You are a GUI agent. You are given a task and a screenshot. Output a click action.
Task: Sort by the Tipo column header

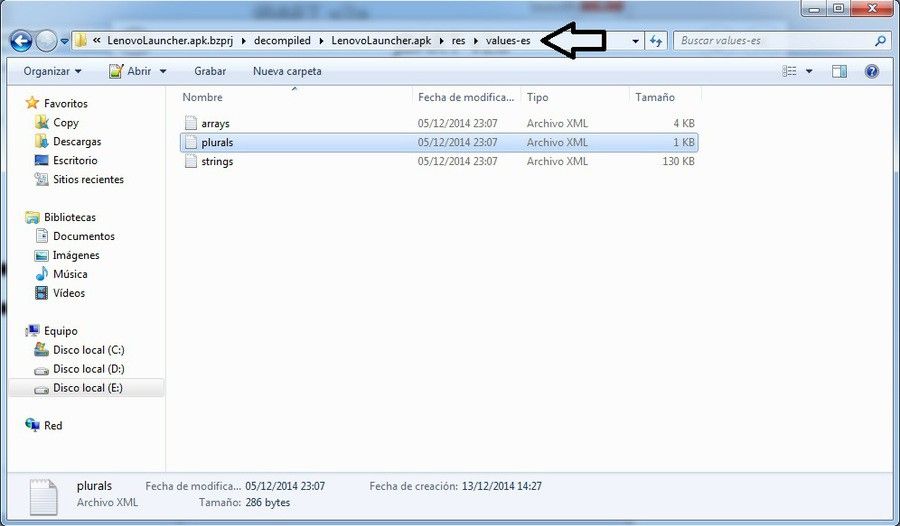click(x=538, y=97)
